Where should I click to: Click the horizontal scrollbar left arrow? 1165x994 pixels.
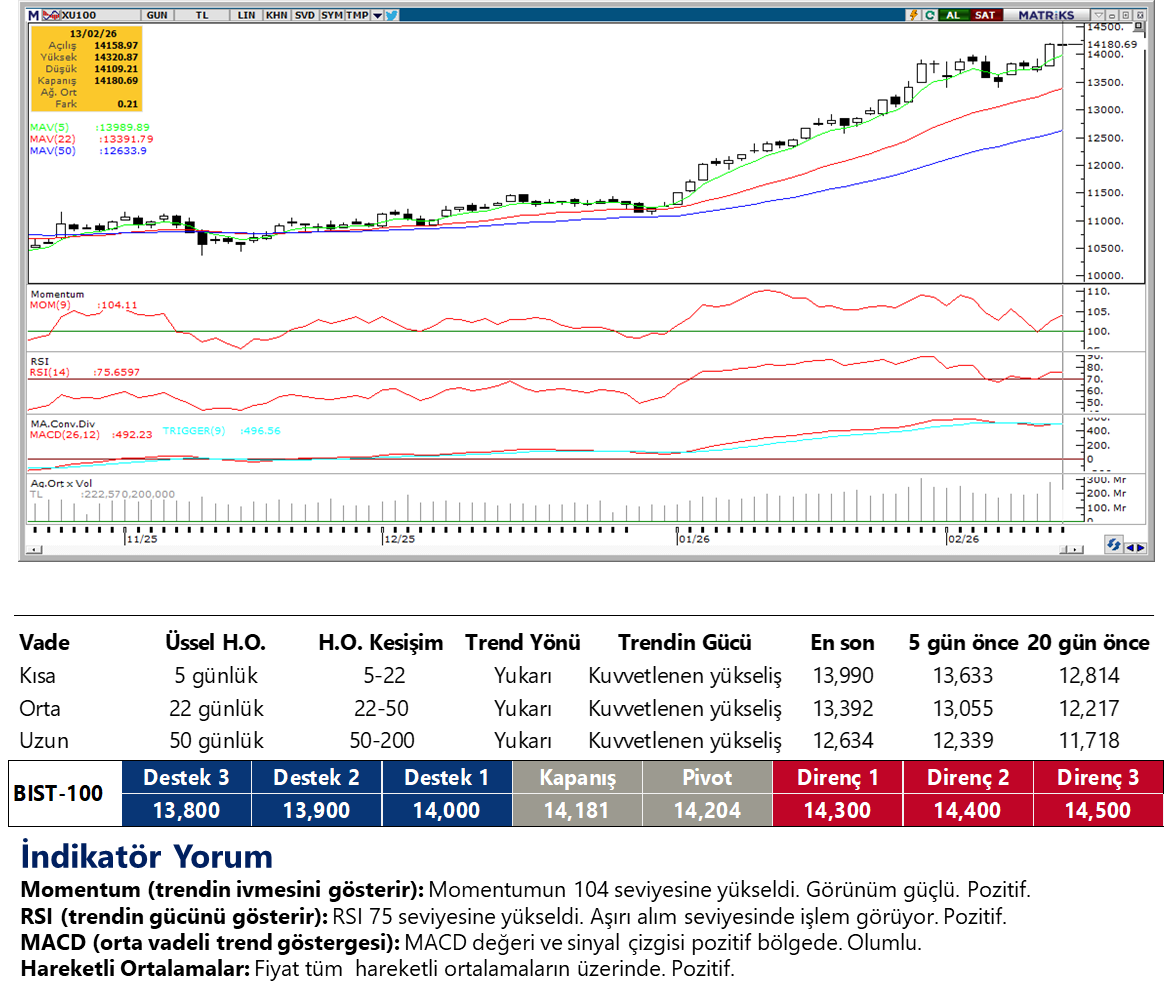pos(34,549)
